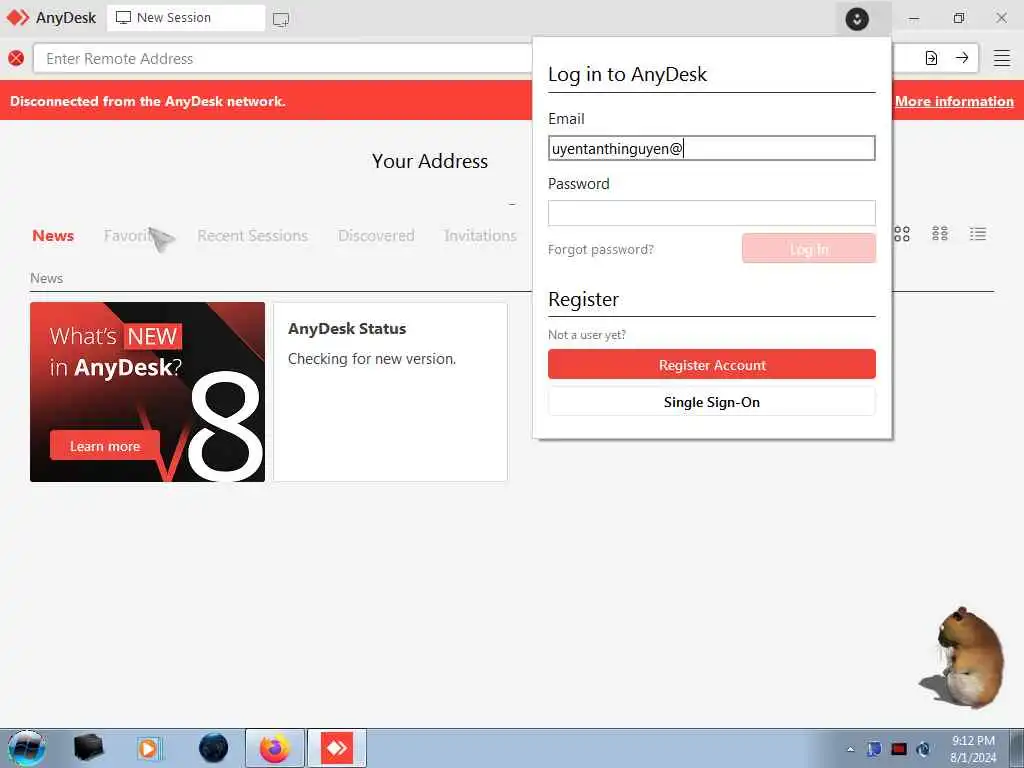Click the file transfer icon
The image size is (1024, 768).
(x=931, y=58)
